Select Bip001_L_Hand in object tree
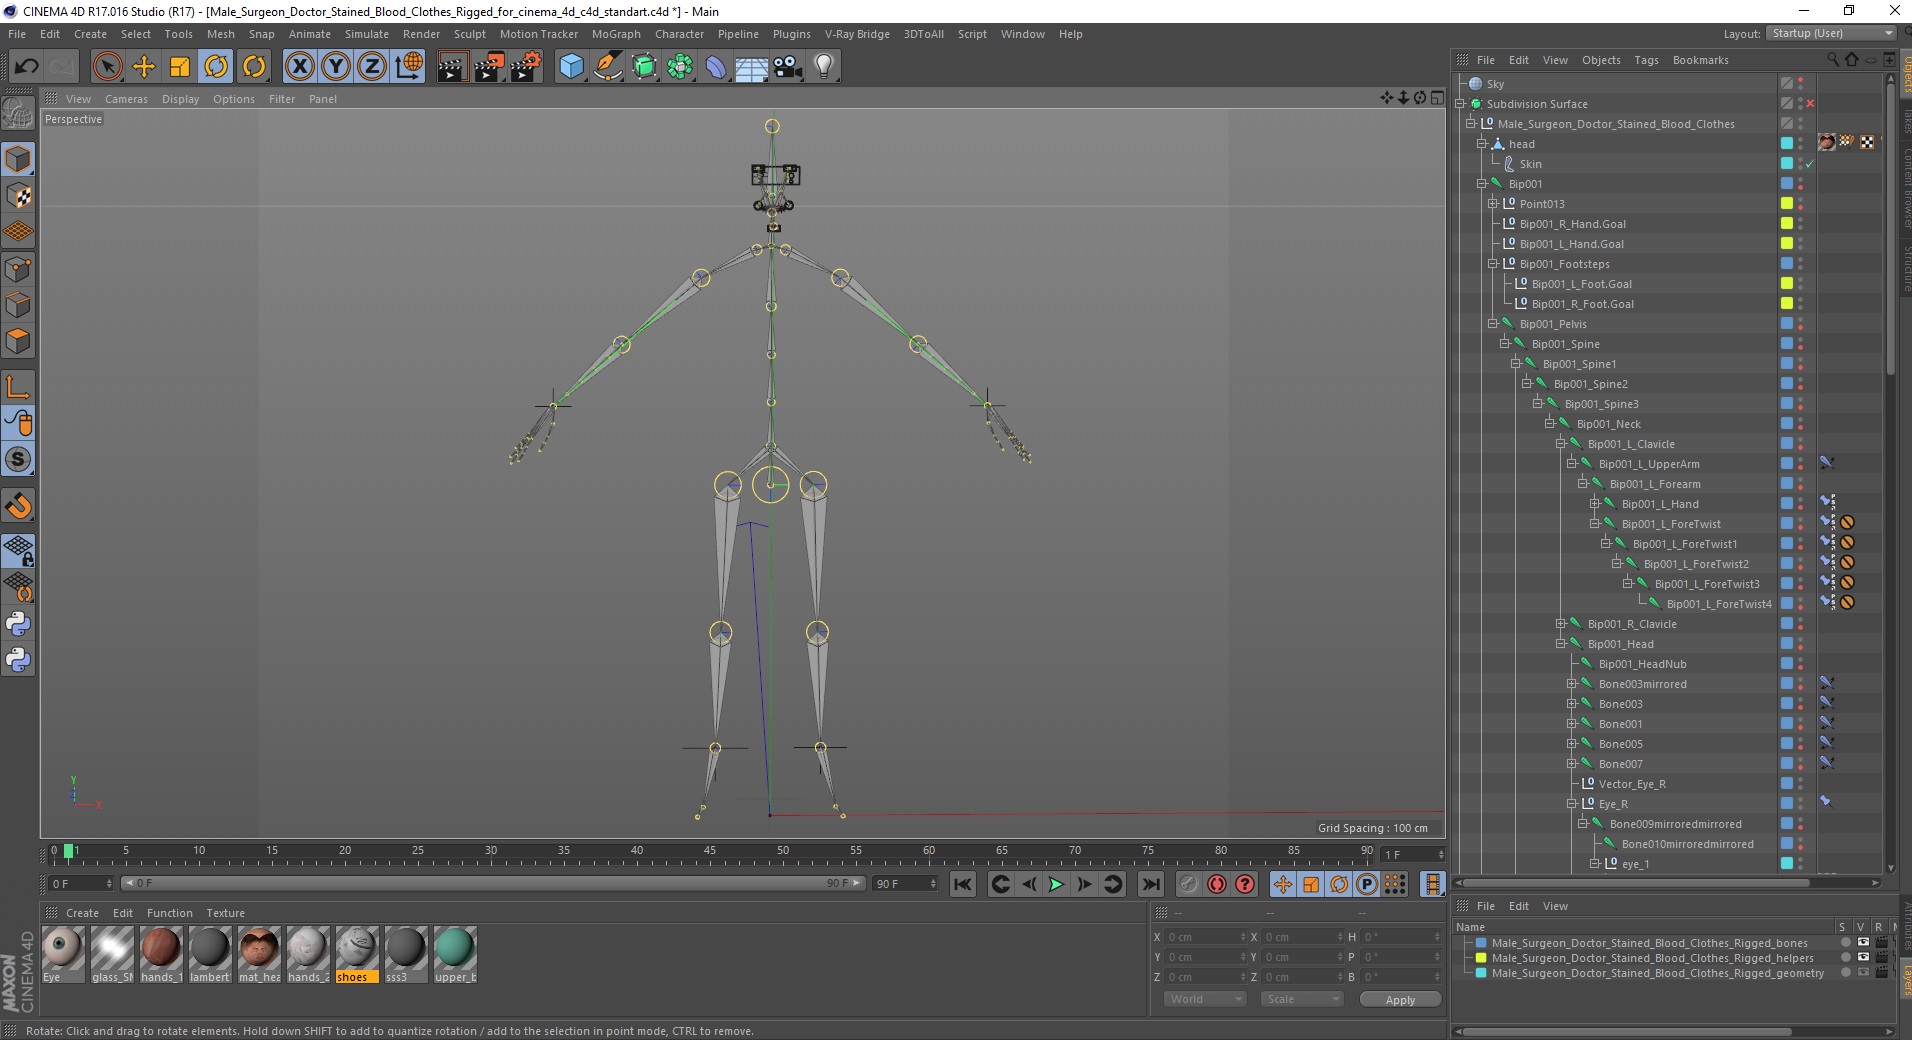Image resolution: width=1912 pixels, height=1040 pixels. pos(1660,504)
